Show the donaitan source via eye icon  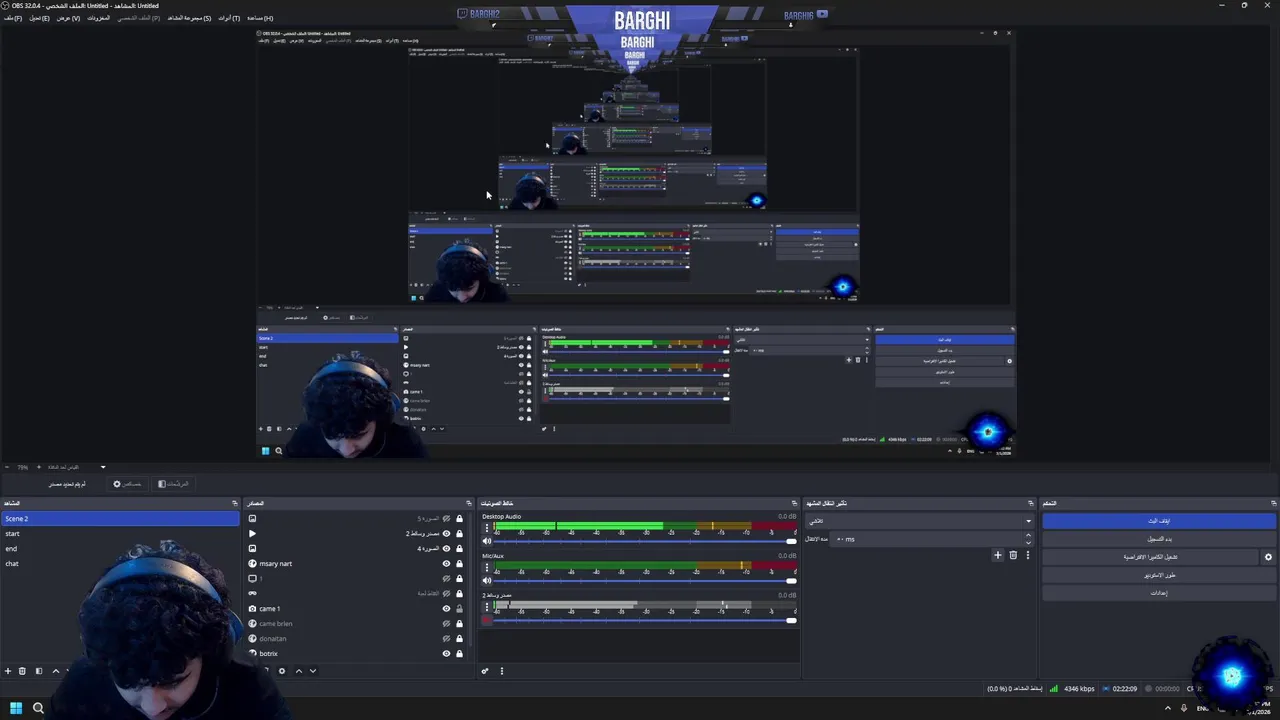click(x=446, y=639)
